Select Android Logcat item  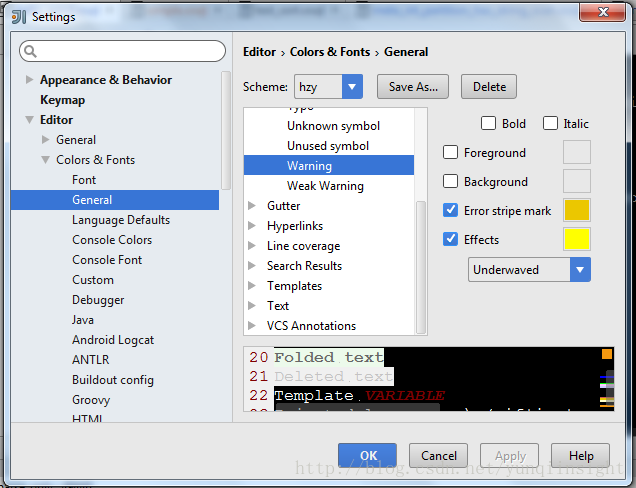[x=113, y=340]
